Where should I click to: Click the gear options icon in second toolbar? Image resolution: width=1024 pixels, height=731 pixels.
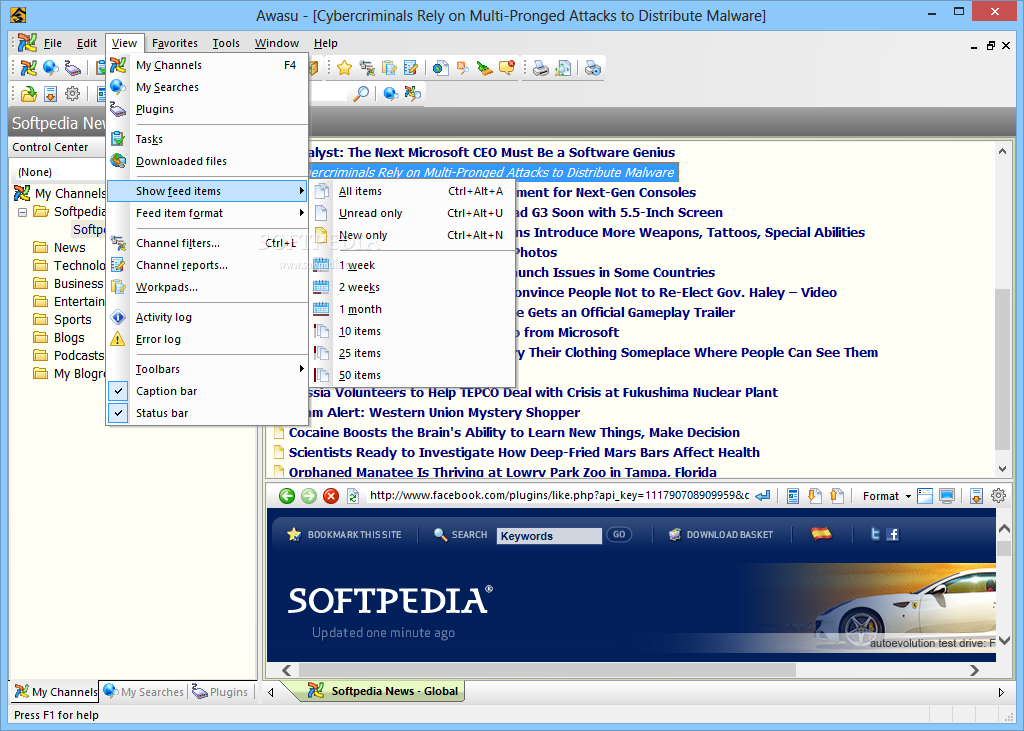tap(72, 93)
